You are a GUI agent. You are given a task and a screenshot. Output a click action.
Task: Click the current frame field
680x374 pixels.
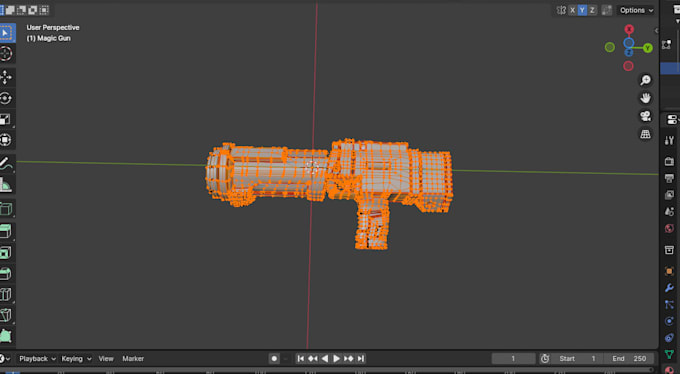click(513, 358)
